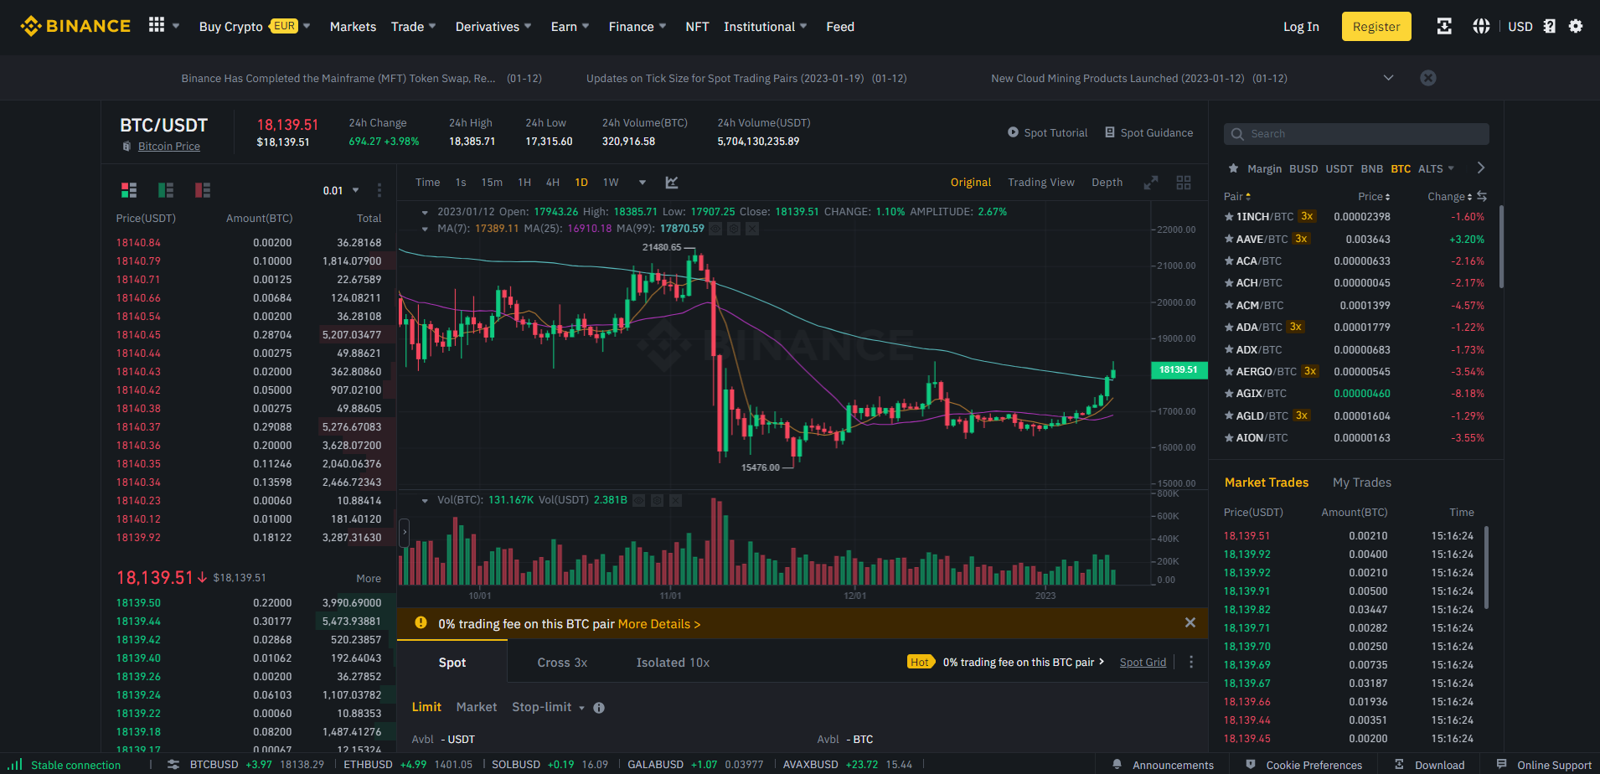Click the stop-limit info icon

[x=599, y=708]
